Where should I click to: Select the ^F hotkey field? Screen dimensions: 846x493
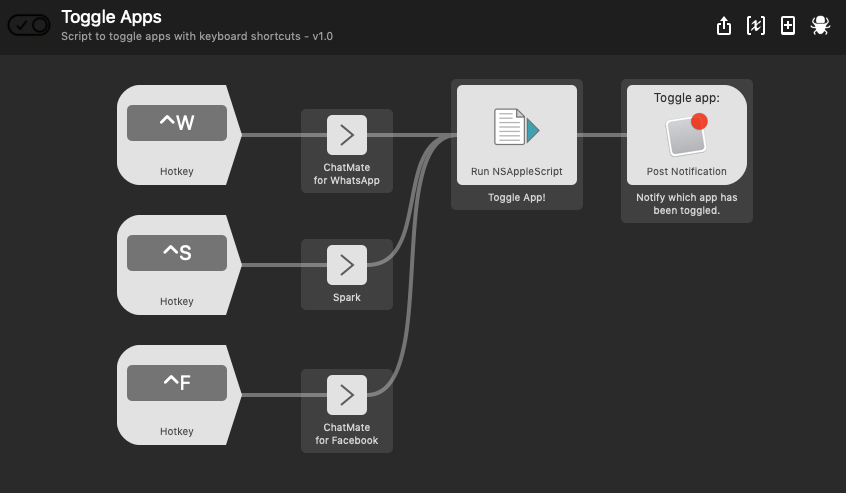click(177, 382)
